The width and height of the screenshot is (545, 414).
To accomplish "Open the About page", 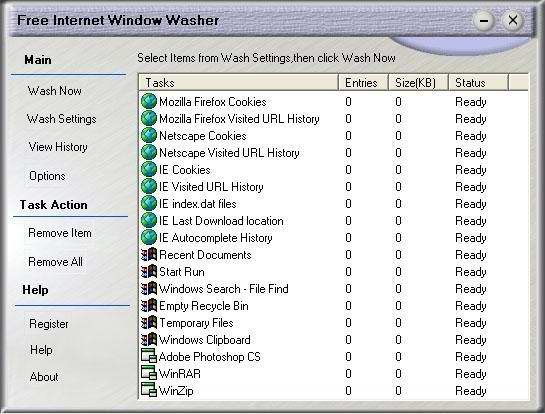I will pos(44,377).
